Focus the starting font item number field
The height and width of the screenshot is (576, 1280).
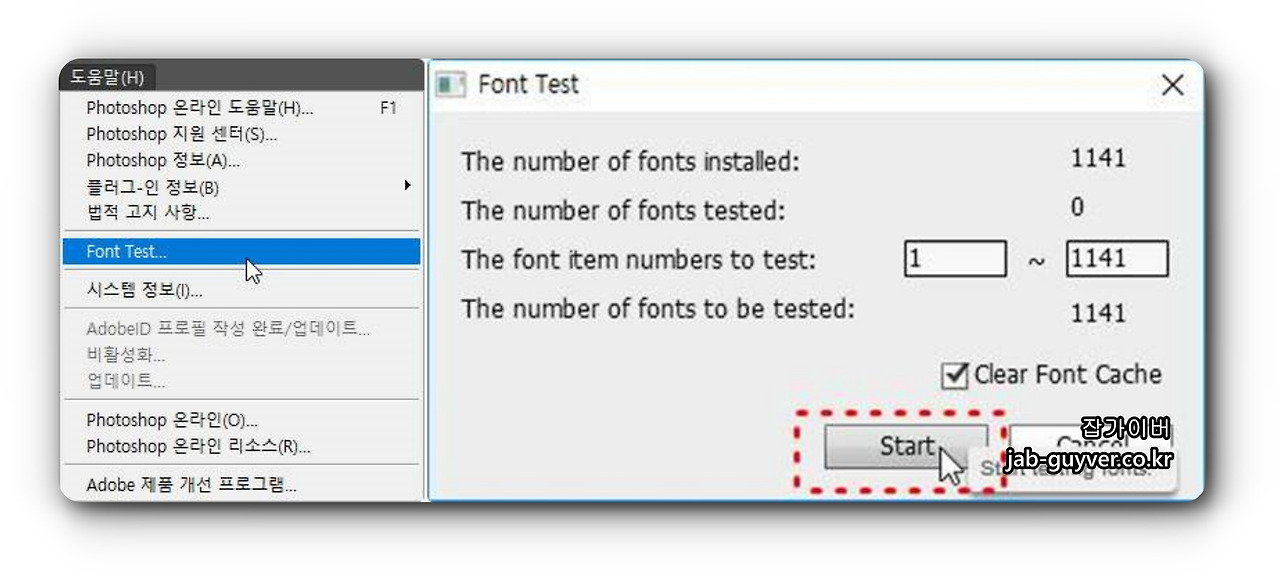pyautogui.click(x=955, y=259)
